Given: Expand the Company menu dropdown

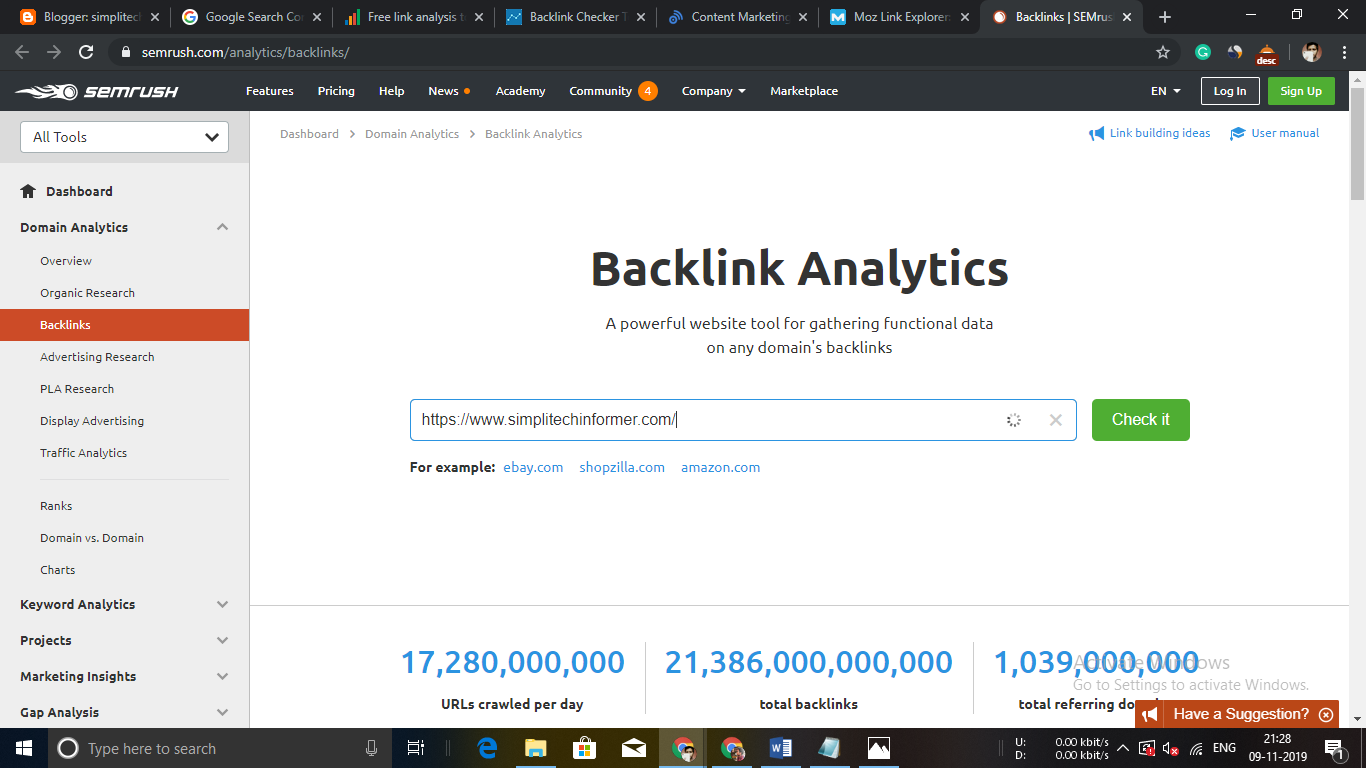Looking at the screenshot, I should pos(714,91).
